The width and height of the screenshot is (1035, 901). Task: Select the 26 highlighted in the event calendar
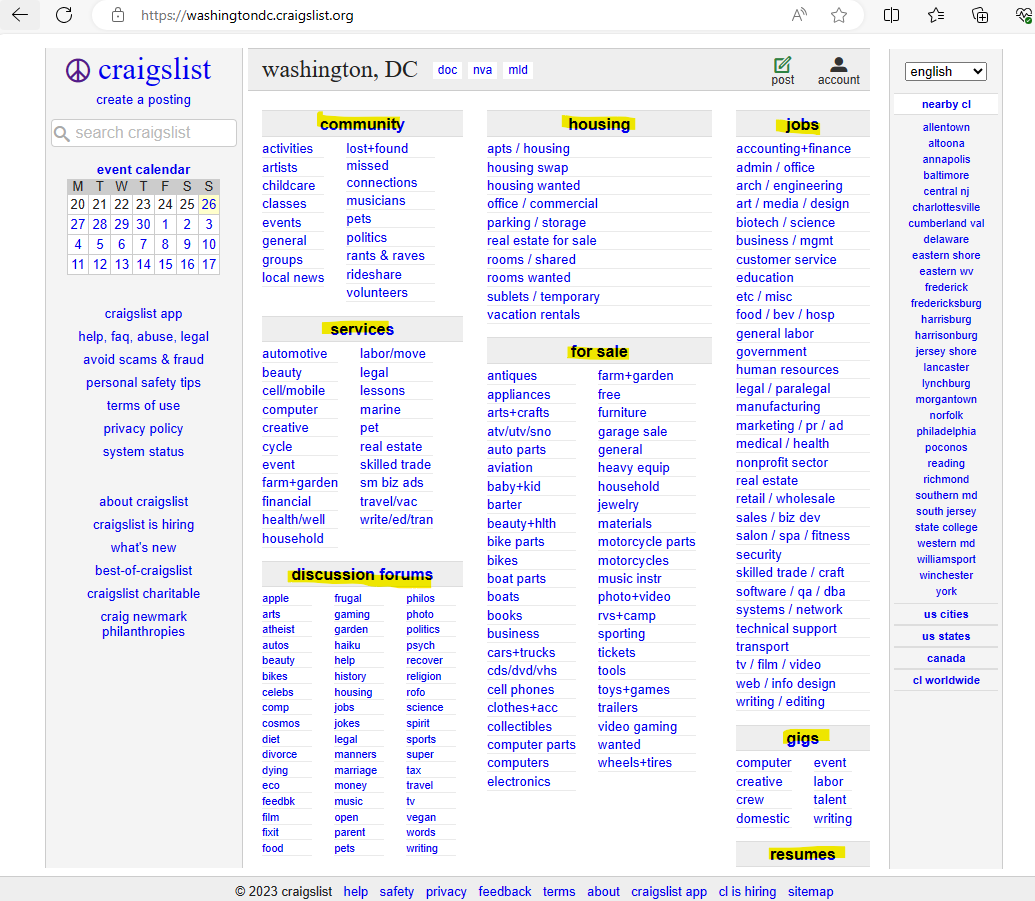tap(209, 205)
